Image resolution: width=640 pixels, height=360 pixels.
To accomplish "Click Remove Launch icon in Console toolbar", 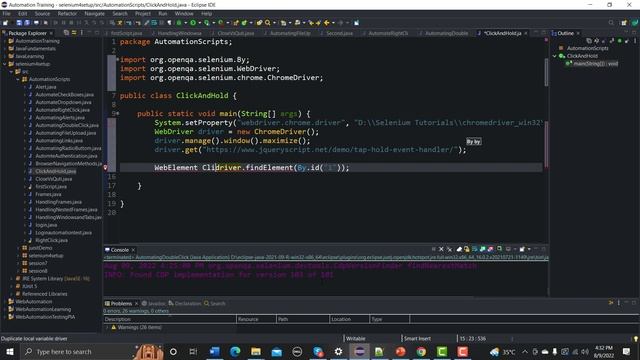I will 441,249.
